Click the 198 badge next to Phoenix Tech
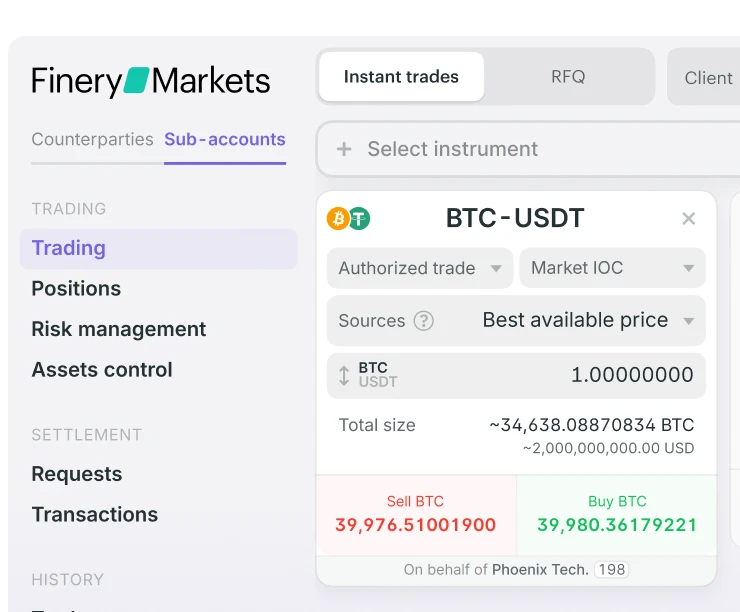Image resolution: width=740 pixels, height=612 pixels. tap(612, 570)
